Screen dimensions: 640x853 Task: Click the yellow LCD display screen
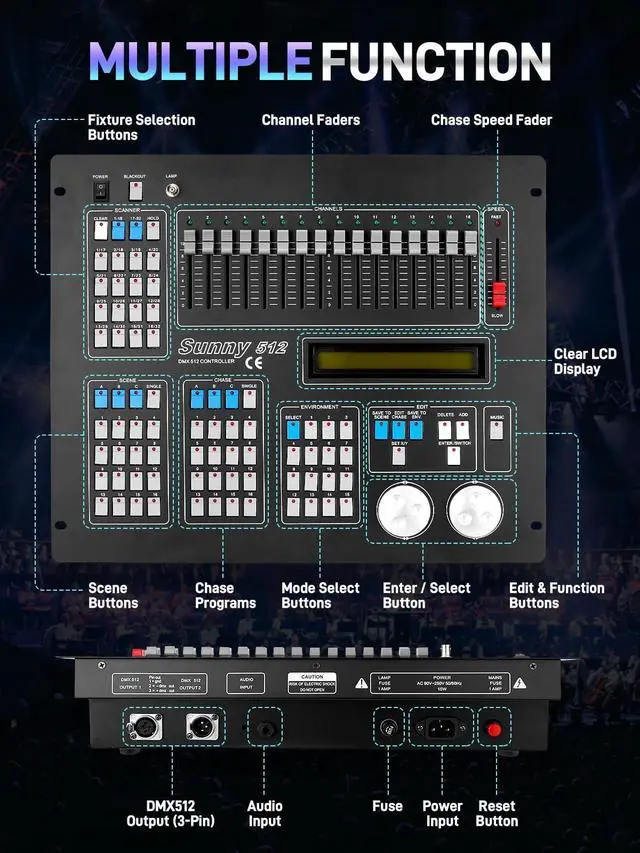(x=396, y=360)
